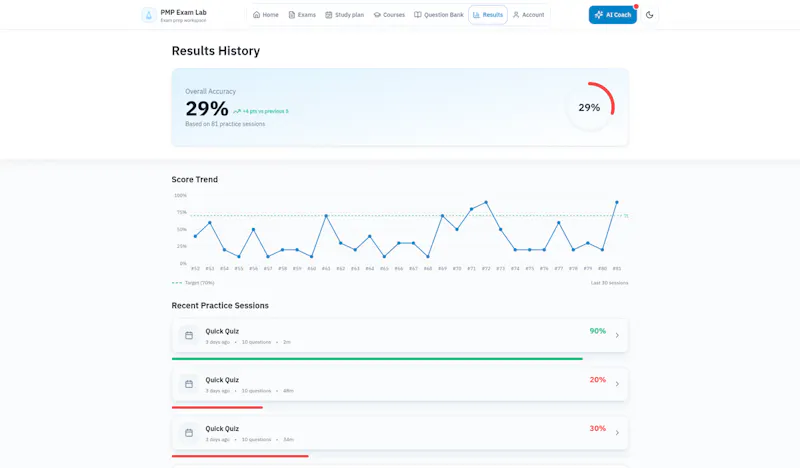Click the Overall Accuracy label
Screen dimensions: 800x468
click(x=210, y=91)
